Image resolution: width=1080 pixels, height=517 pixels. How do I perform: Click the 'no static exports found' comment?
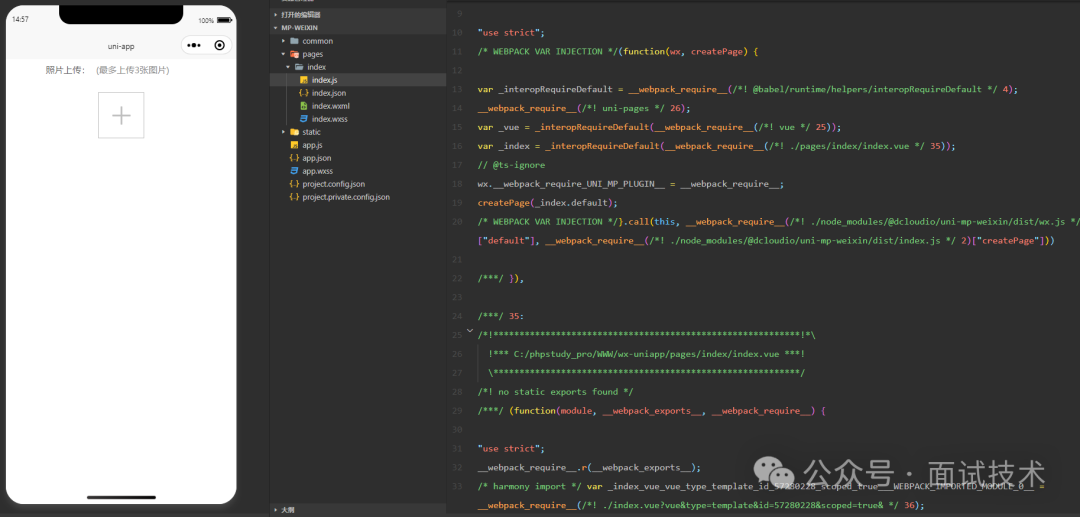[x=555, y=392]
